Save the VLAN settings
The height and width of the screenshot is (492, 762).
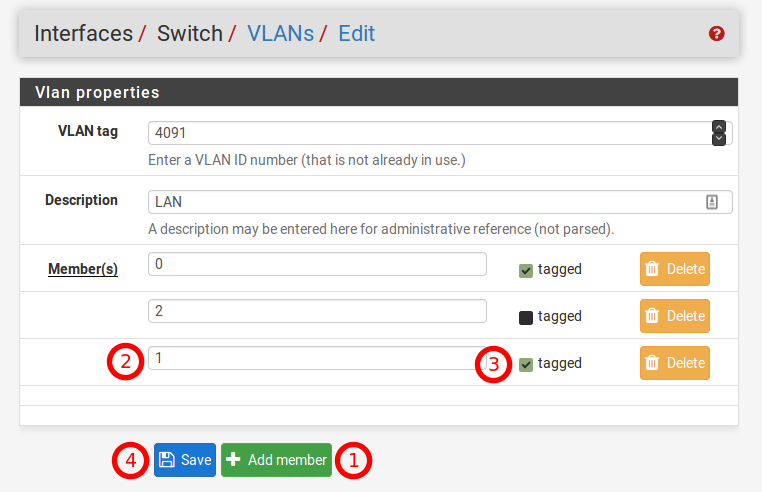[x=185, y=460]
